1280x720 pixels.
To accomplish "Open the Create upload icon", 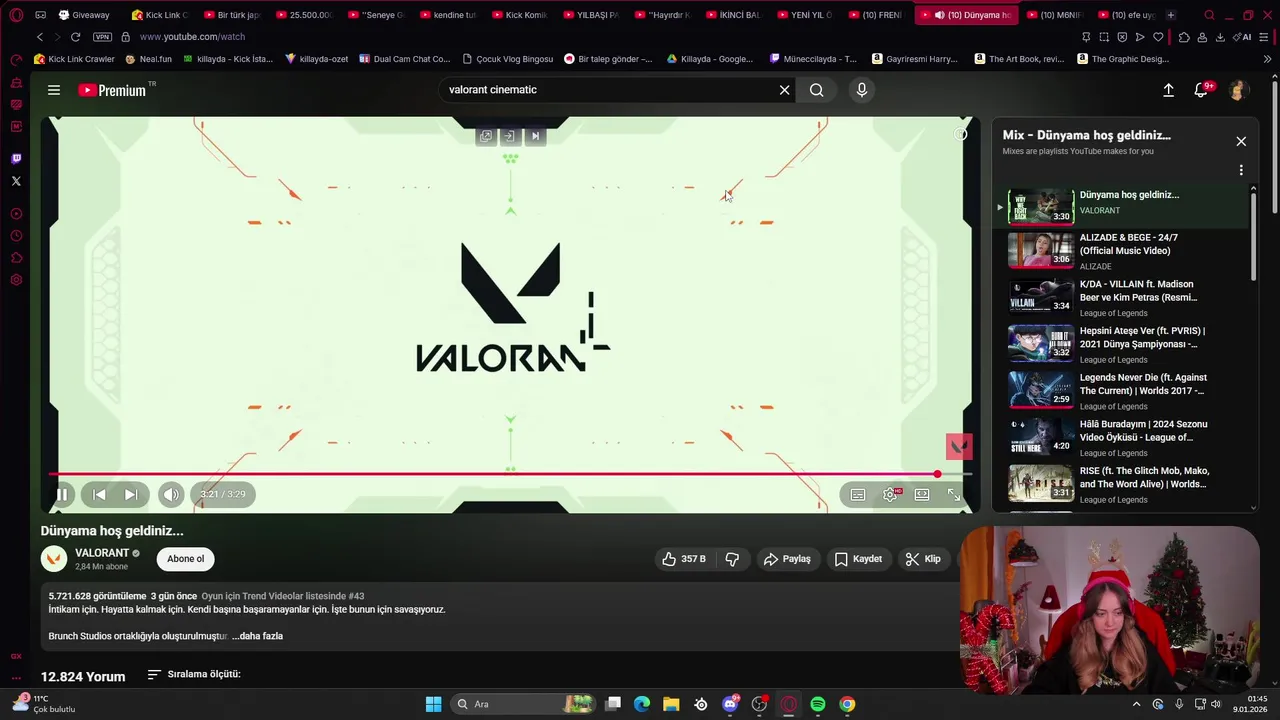I will [1168, 90].
